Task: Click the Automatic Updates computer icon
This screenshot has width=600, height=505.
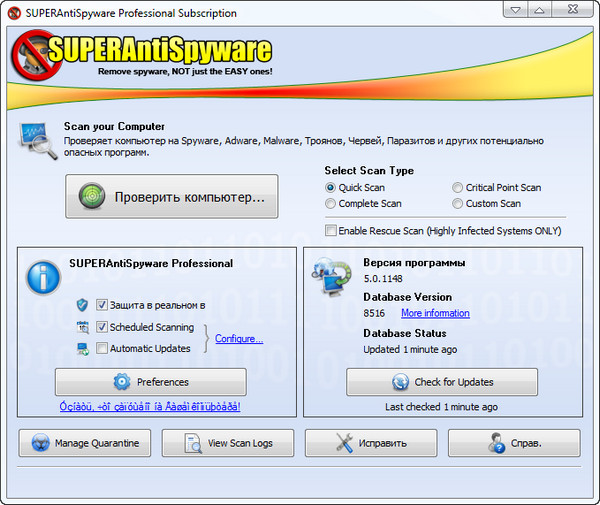Action: coord(81,349)
